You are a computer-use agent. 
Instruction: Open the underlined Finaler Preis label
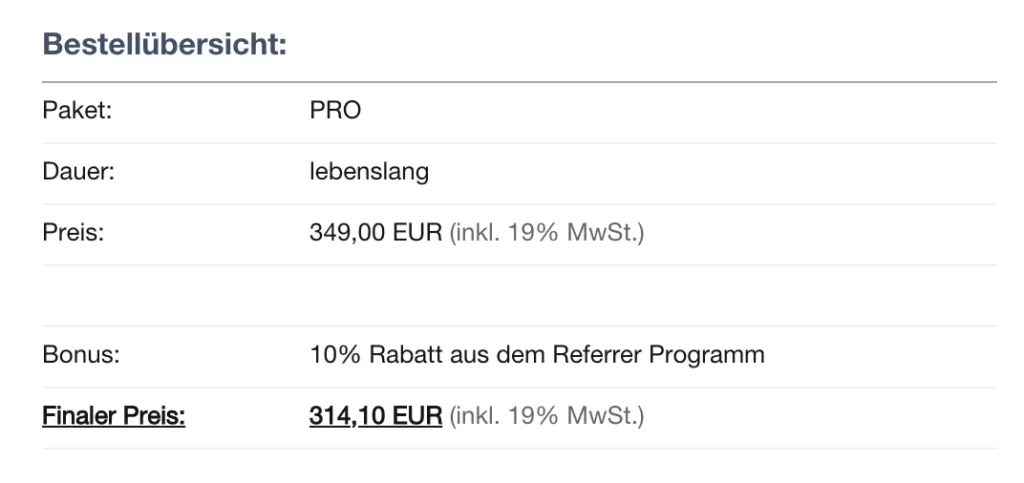(113, 416)
